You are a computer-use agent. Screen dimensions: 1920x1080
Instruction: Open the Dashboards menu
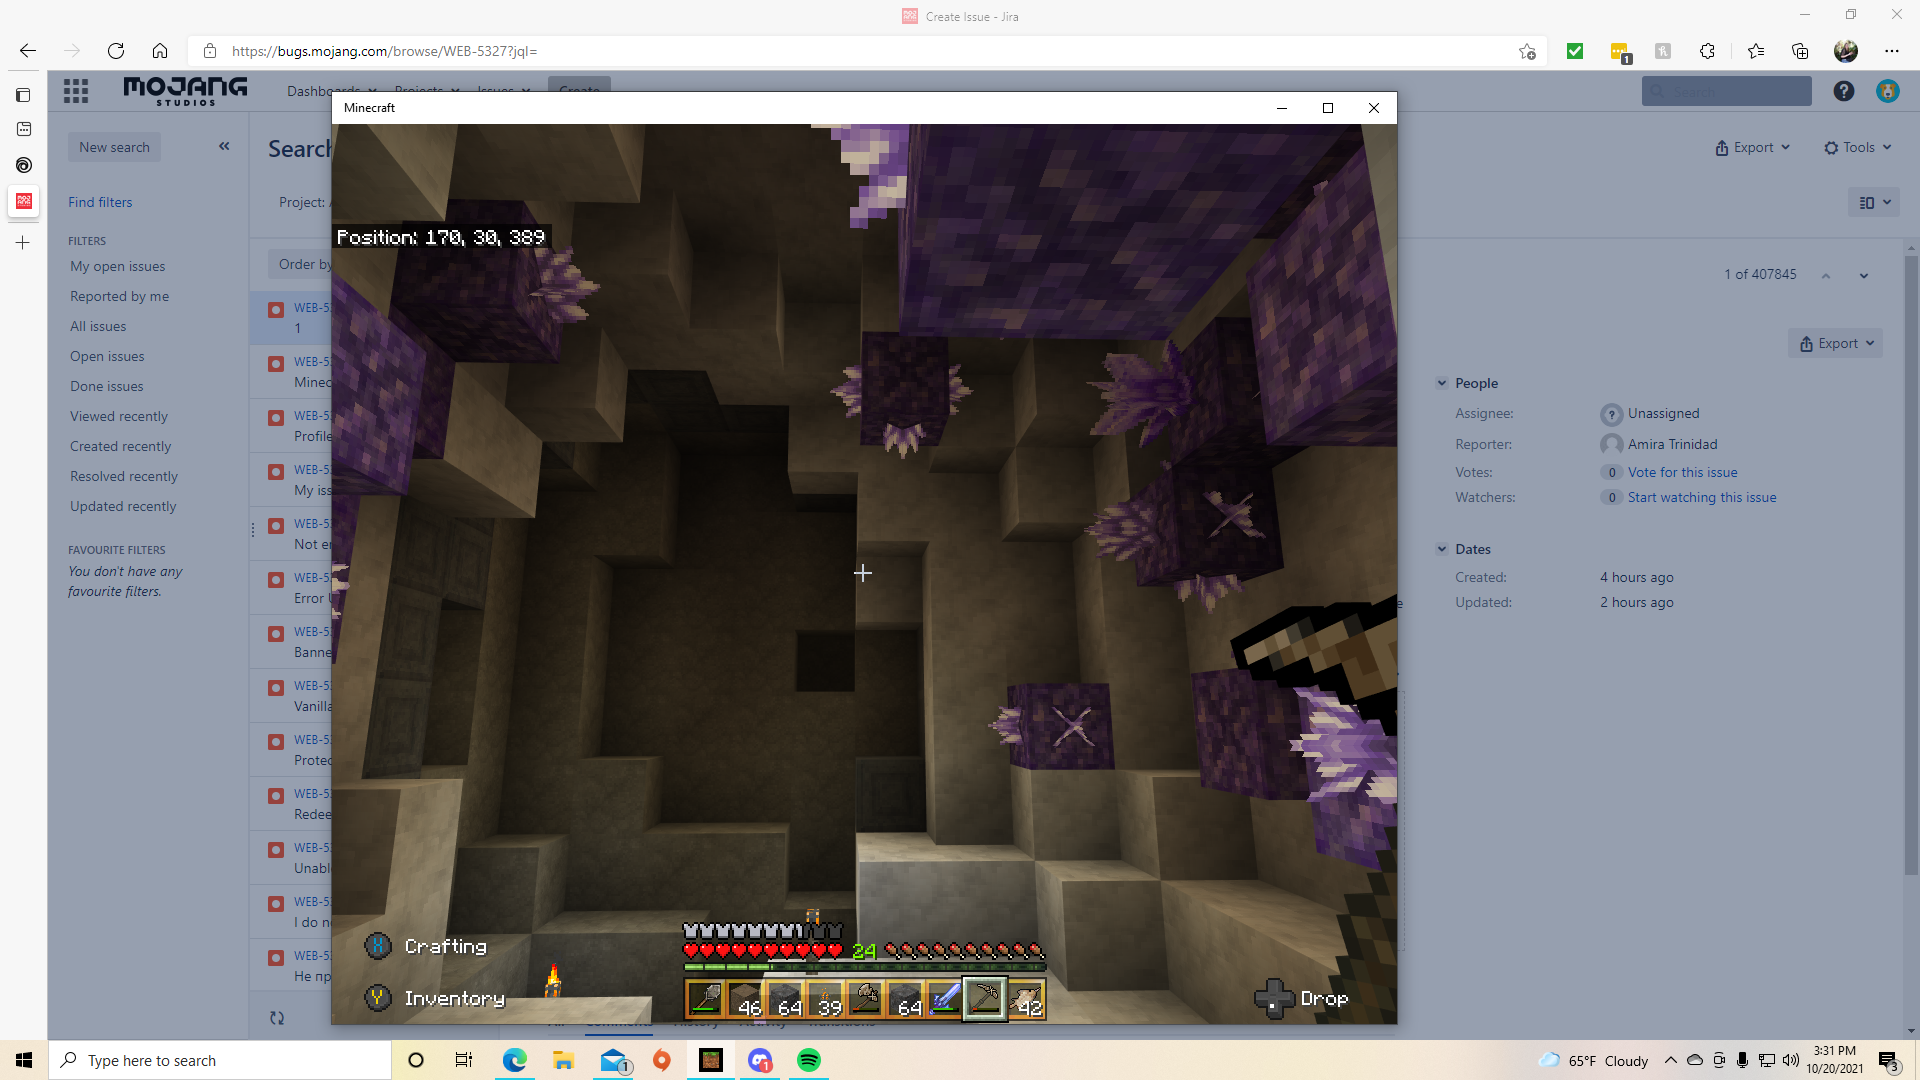point(310,91)
